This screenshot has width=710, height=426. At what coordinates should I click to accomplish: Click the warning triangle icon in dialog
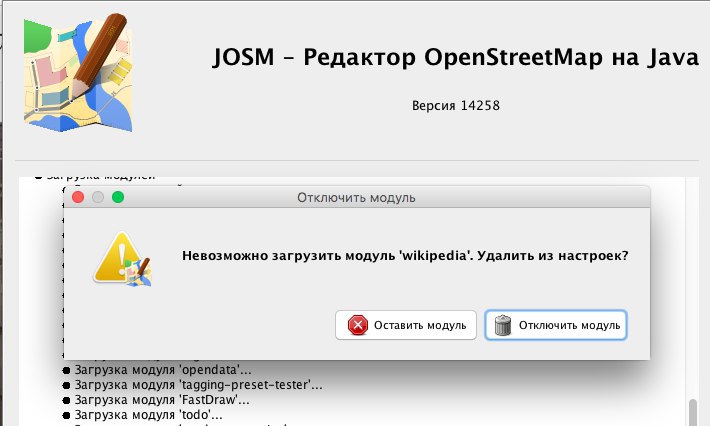coord(122,259)
